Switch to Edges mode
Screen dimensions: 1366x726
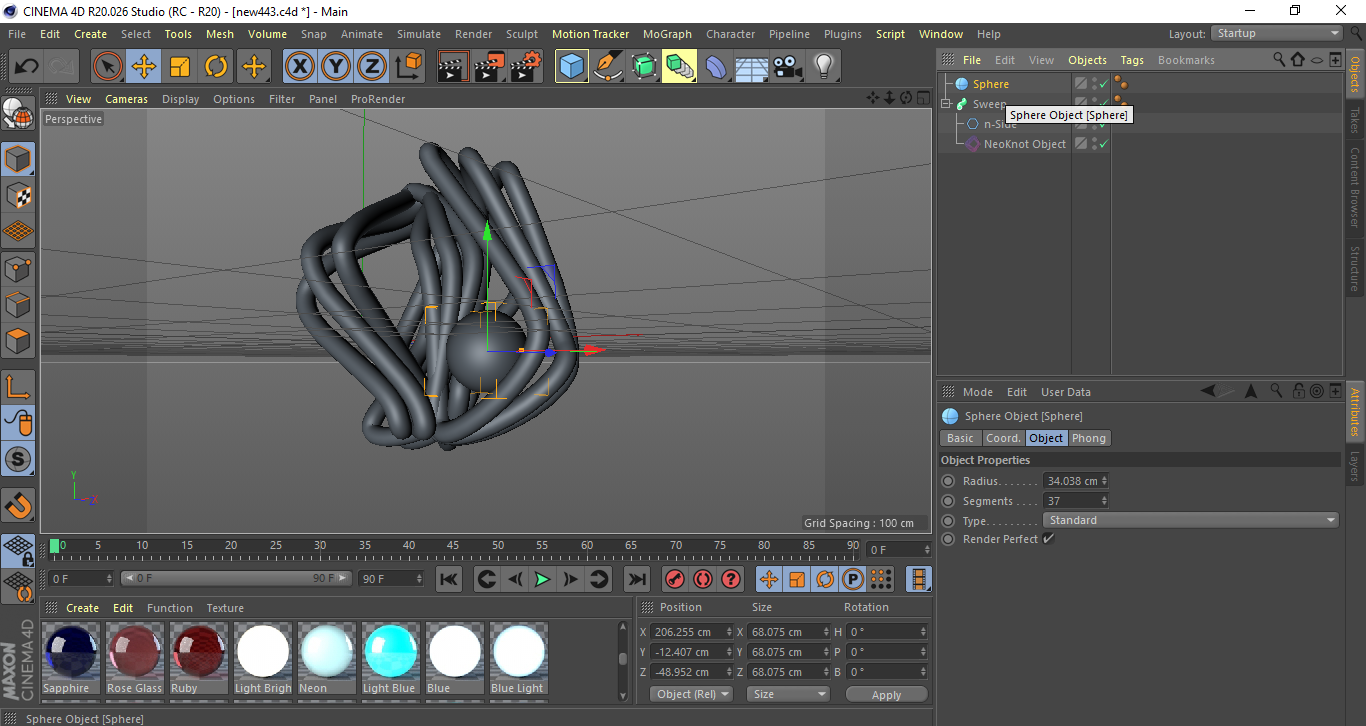coord(18,304)
